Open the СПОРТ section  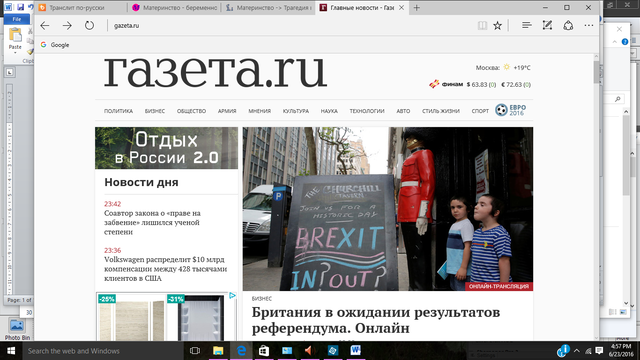[x=480, y=111]
